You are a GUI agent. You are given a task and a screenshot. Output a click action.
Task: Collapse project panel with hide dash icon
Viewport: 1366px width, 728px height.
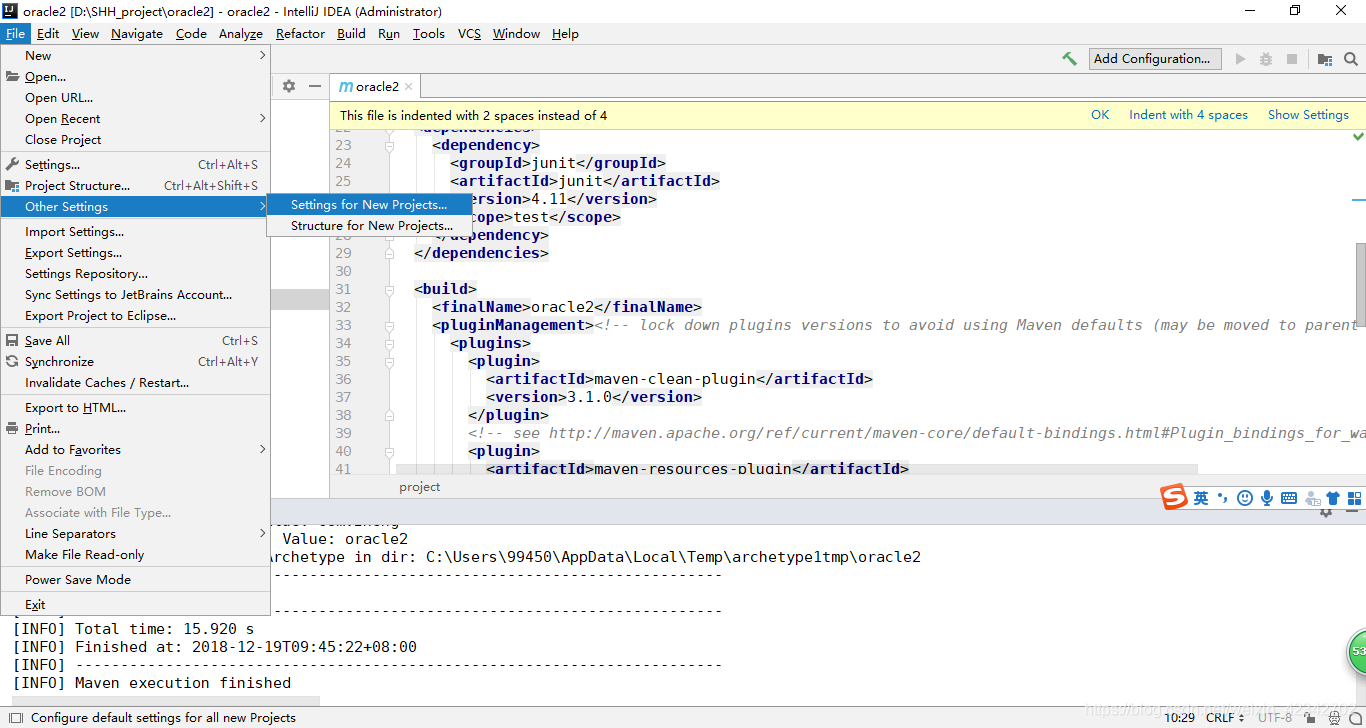[315, 86]
